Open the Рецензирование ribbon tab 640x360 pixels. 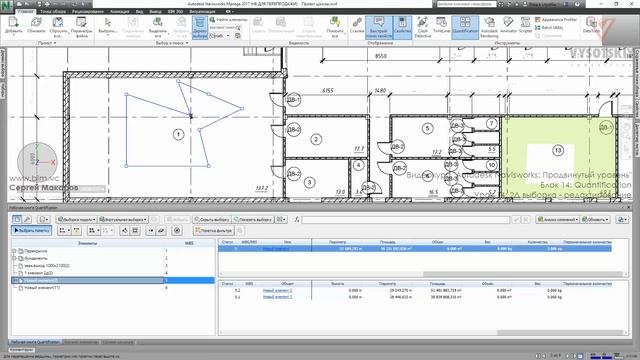pyautogui.click(x=88, y=11)
